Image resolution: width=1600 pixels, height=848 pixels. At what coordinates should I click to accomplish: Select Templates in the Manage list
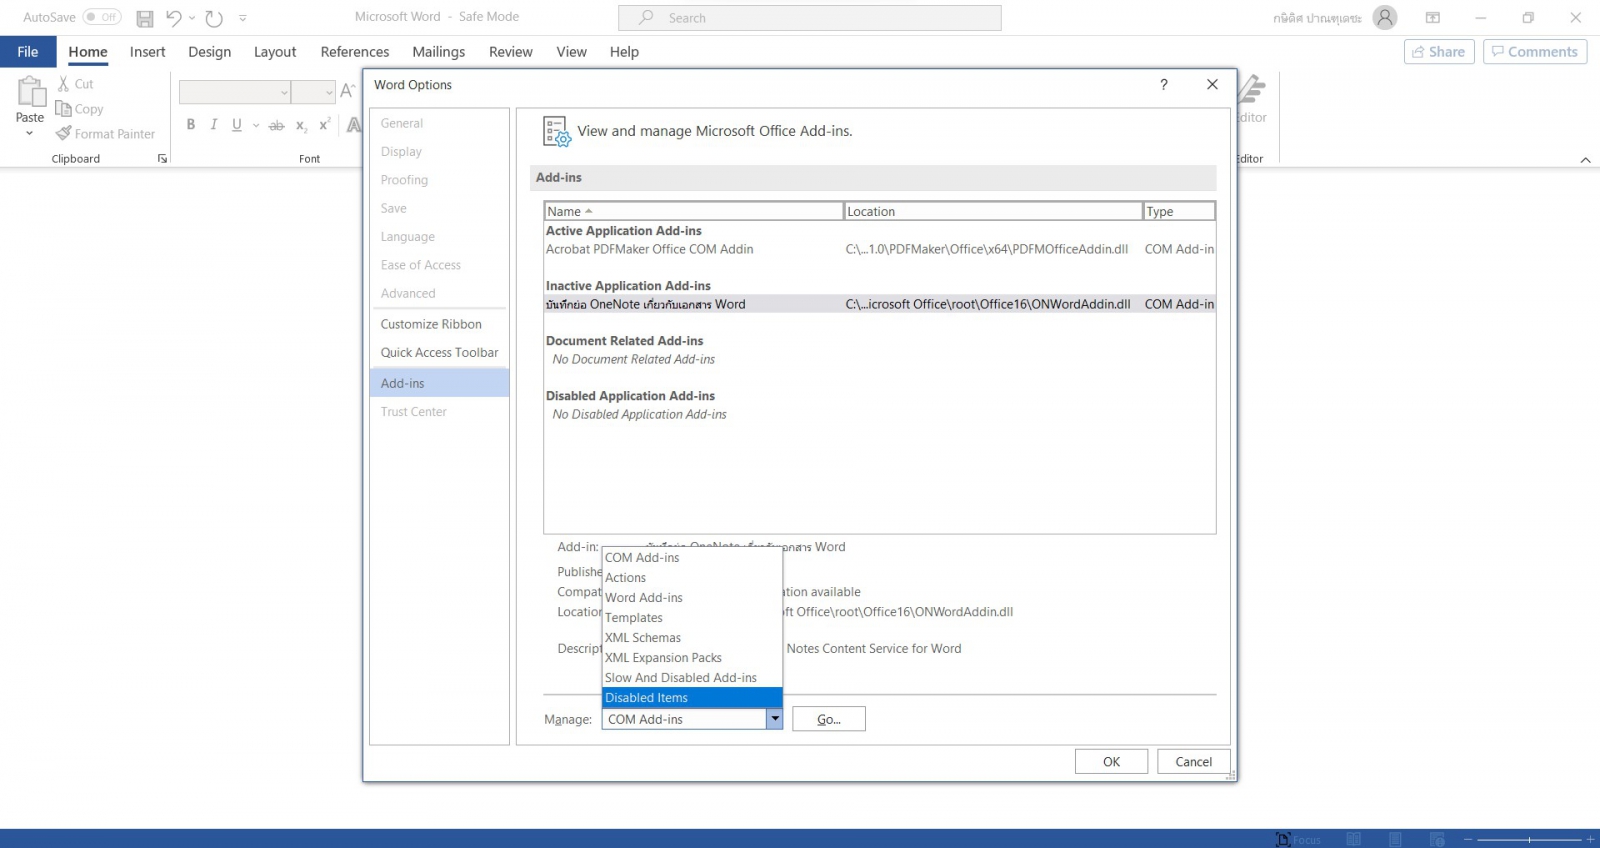coord(634,618)
